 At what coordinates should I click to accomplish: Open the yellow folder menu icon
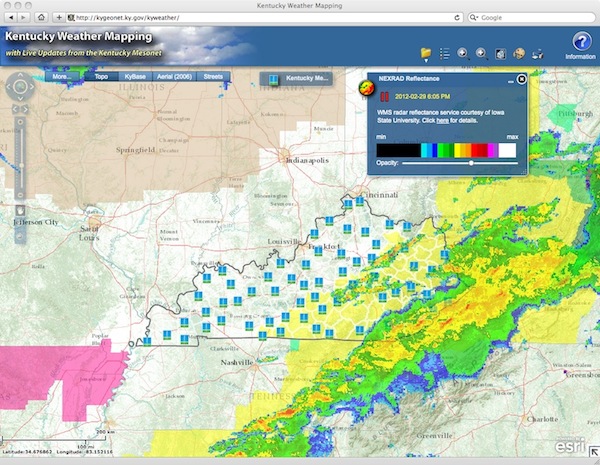point(426,54)
